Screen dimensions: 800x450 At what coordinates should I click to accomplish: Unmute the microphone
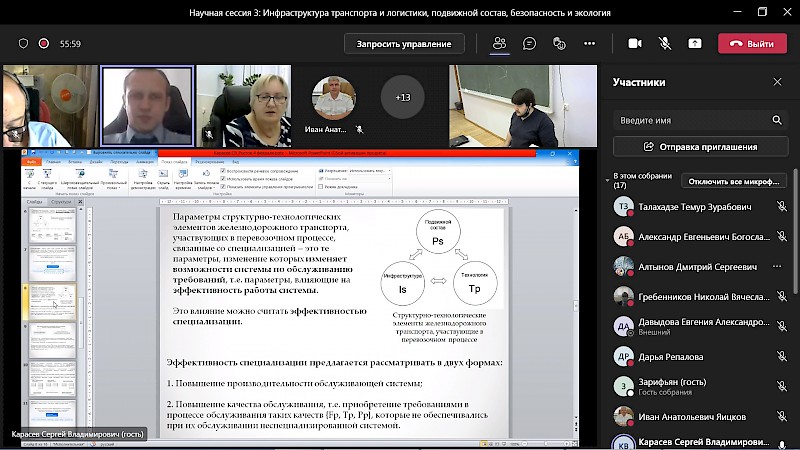(664, 44)
